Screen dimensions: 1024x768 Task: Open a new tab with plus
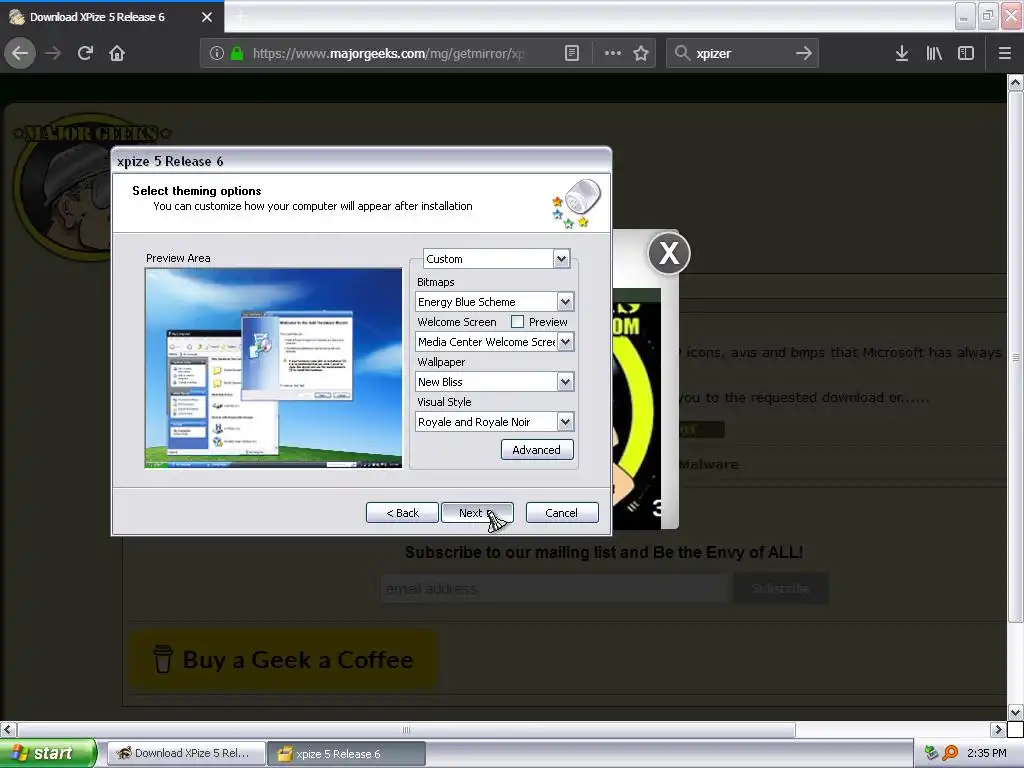[241, 17]
